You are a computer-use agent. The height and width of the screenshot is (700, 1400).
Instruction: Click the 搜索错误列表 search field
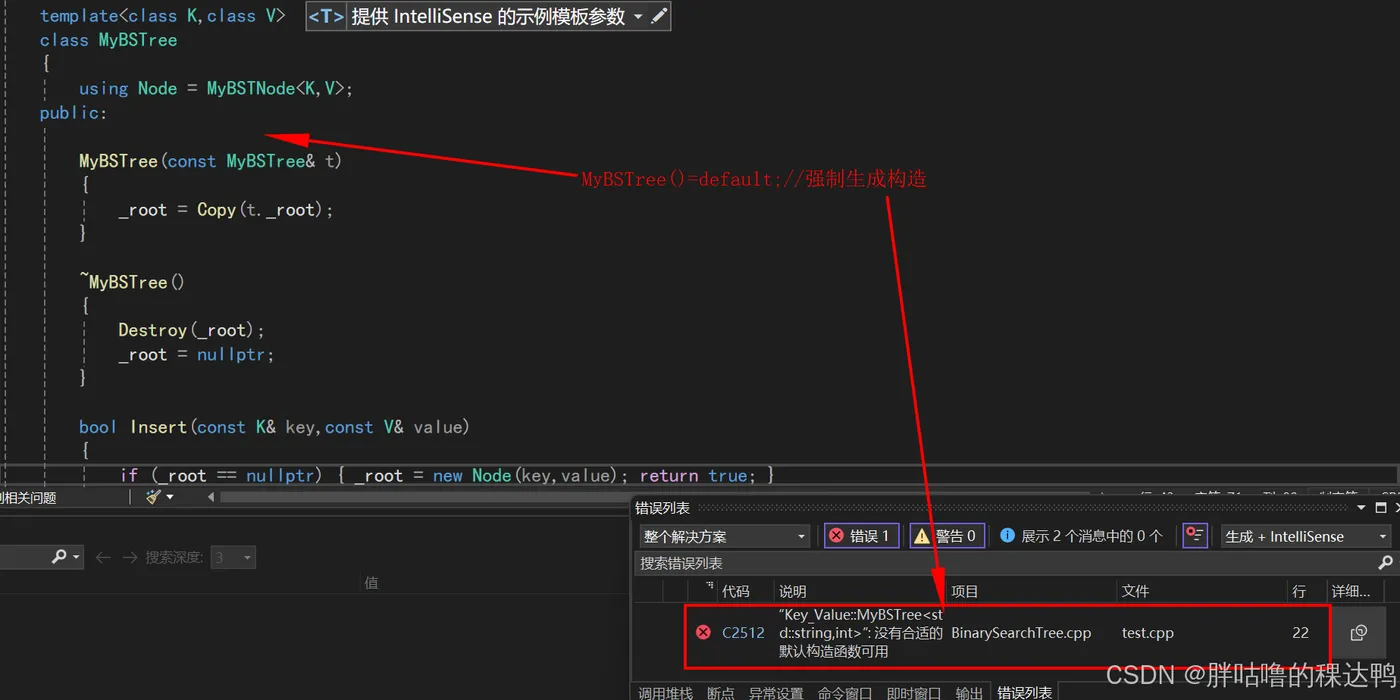[1005, 563]
